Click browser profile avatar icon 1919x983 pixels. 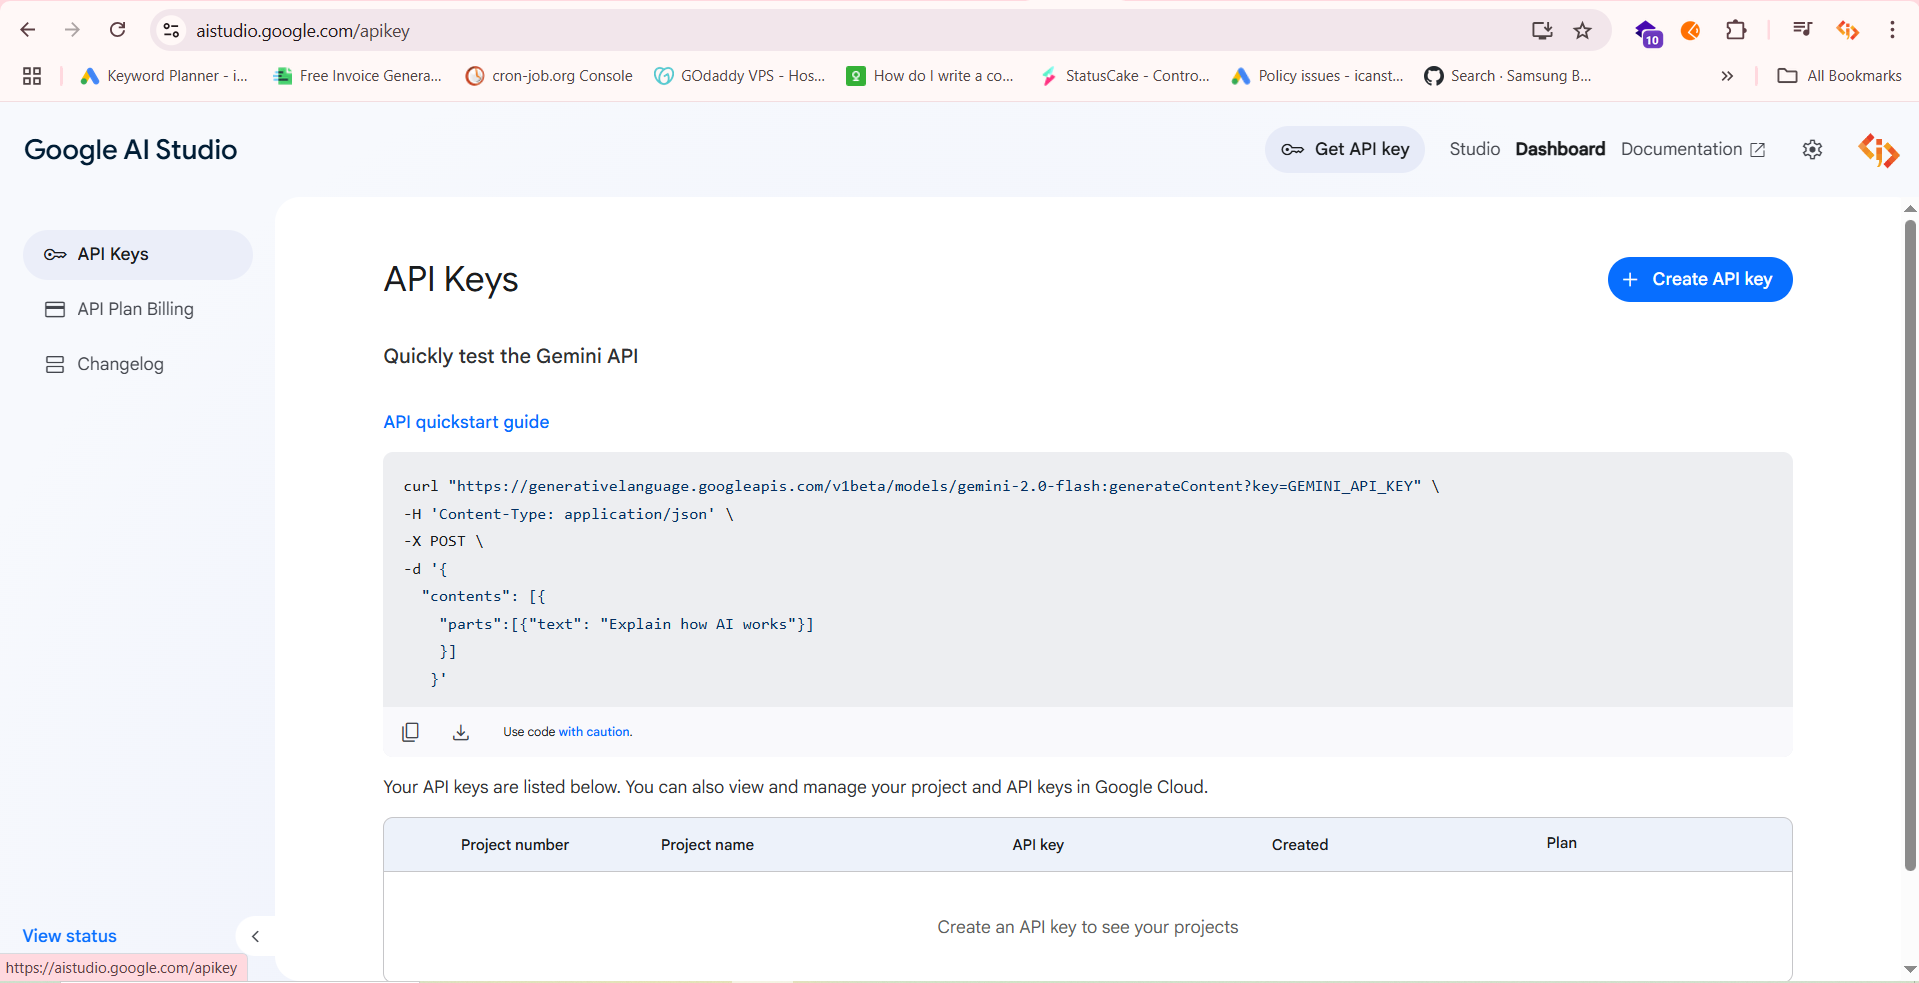tap(1847, 31)
